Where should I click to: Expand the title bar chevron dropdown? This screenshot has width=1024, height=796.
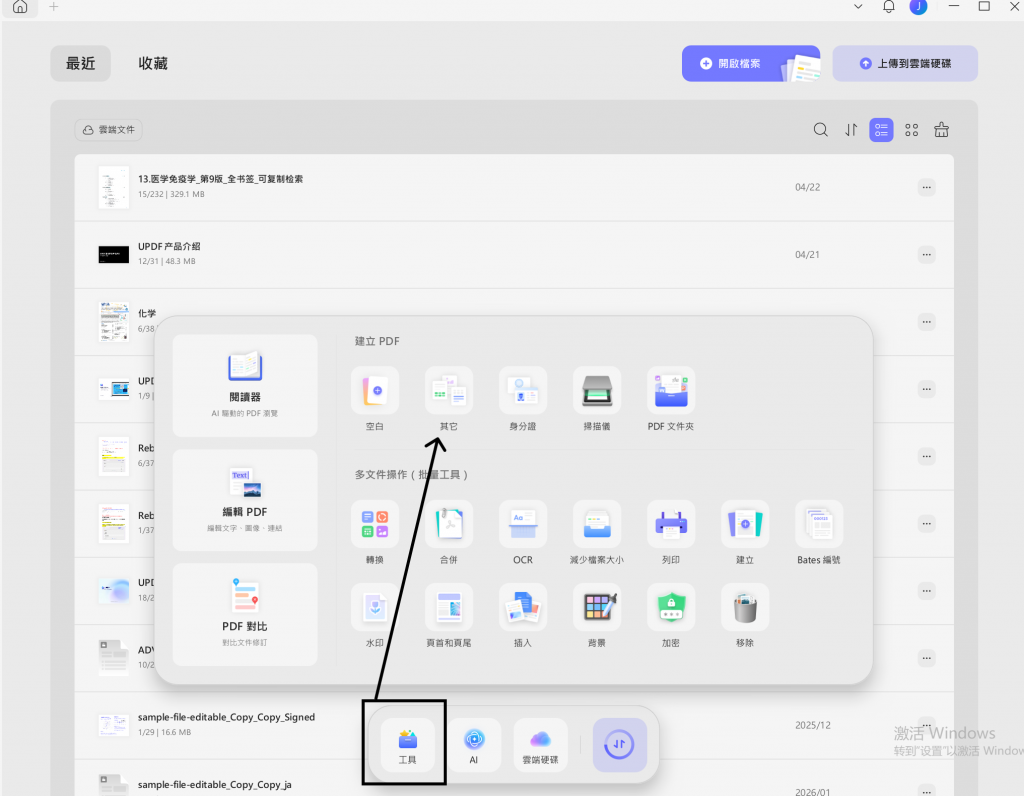coord(858,7)
